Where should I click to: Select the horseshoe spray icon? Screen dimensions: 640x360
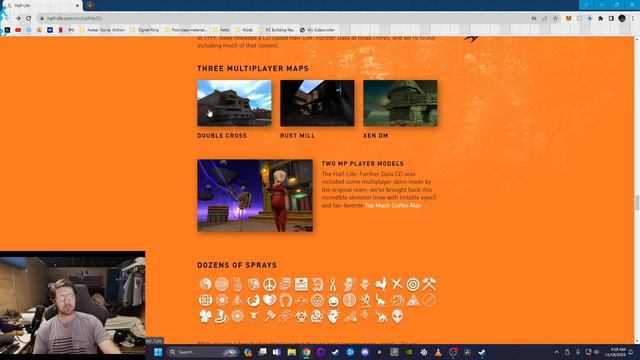285,300
